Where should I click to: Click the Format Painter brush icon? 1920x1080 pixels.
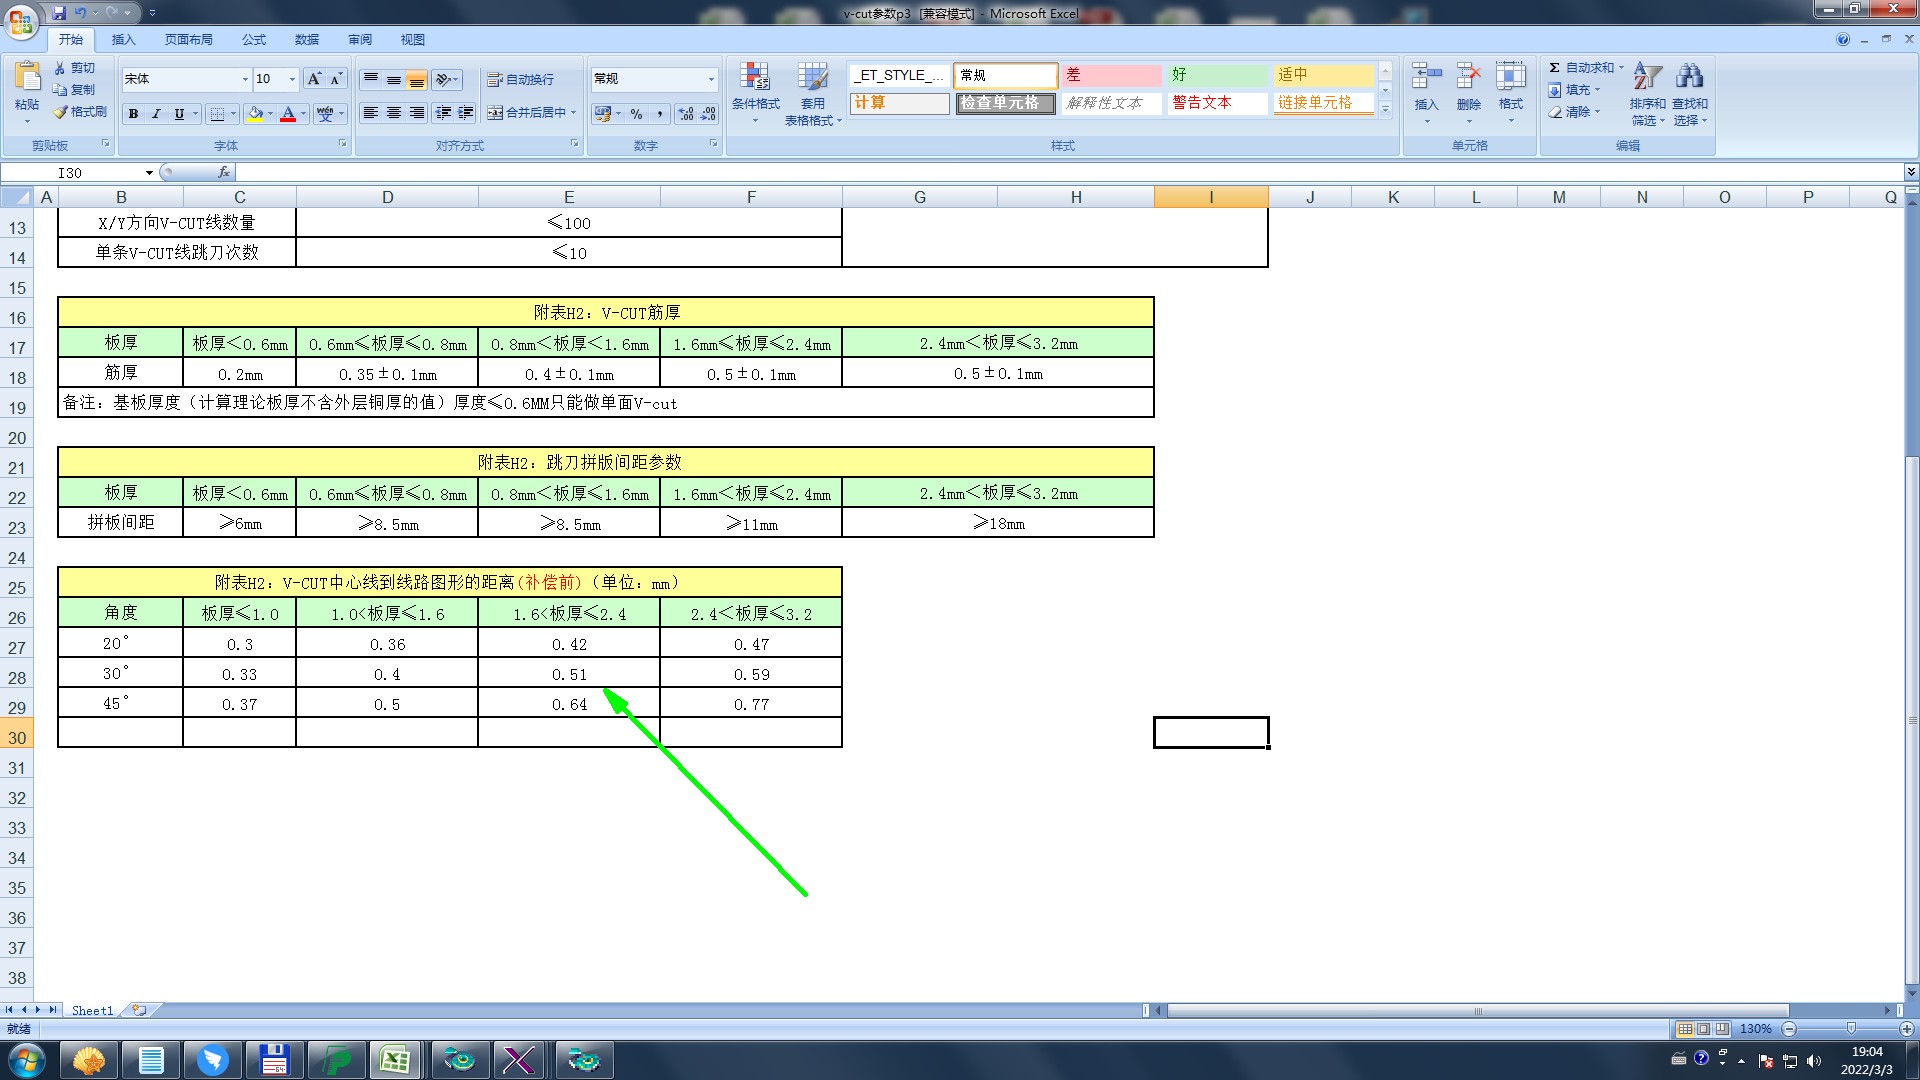click(61, 112)
